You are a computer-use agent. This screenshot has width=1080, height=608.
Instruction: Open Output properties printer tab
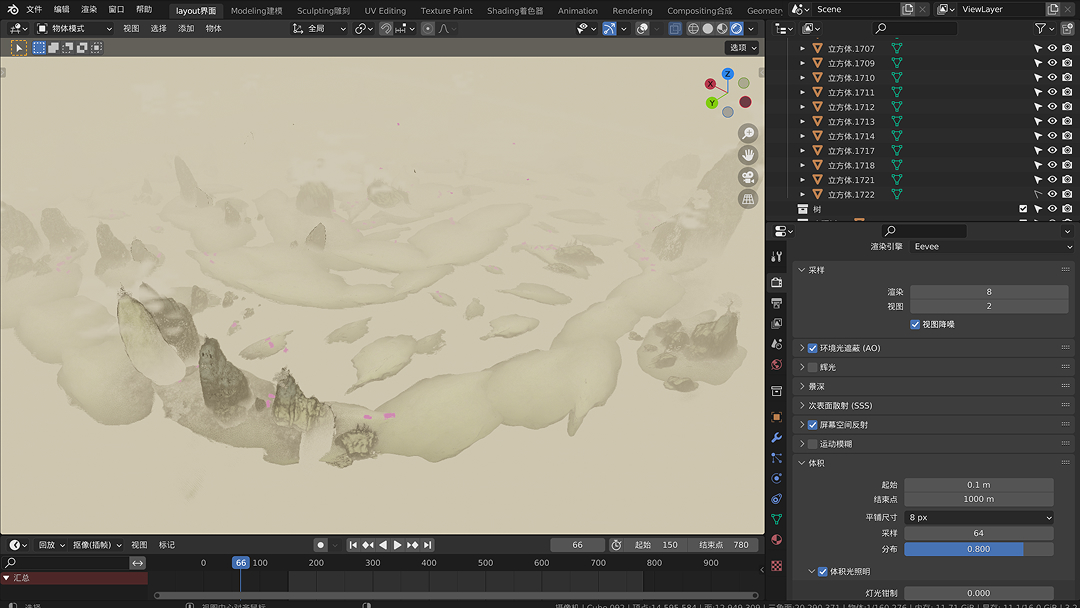pyautogui.click(x=776, y=303)
